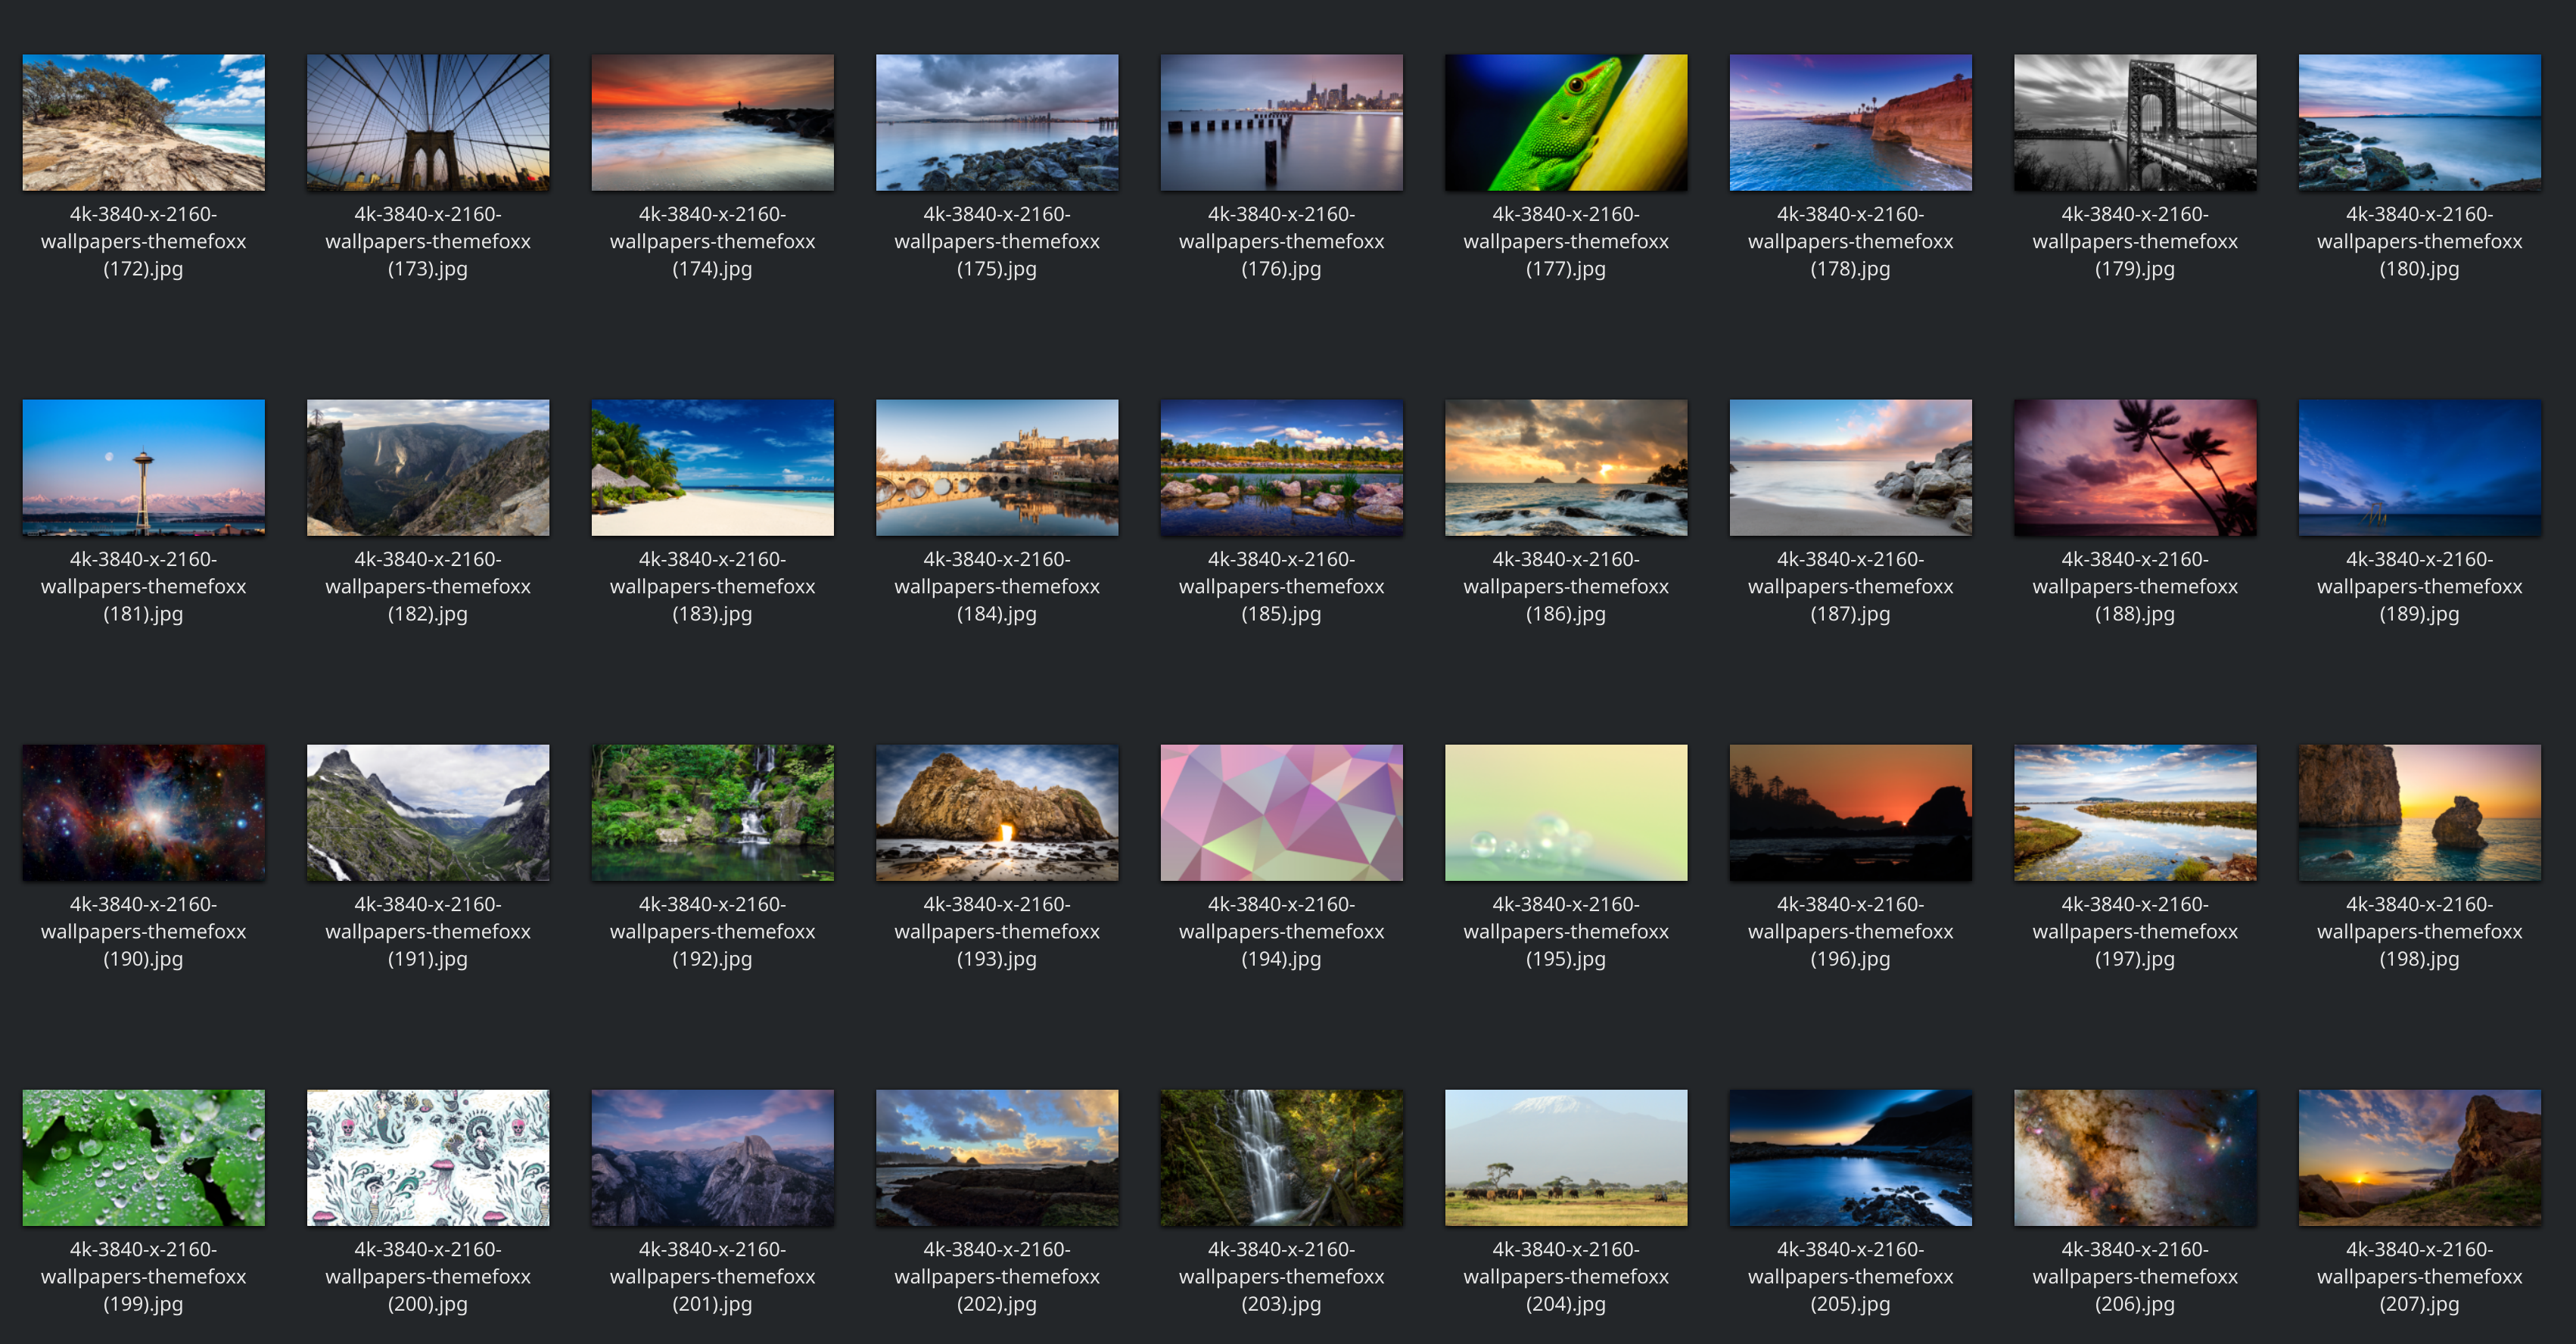Select the red sunset jetty wallpaper (174).jpg
The image size is (2576, 1344).
[x=712, y=122]
